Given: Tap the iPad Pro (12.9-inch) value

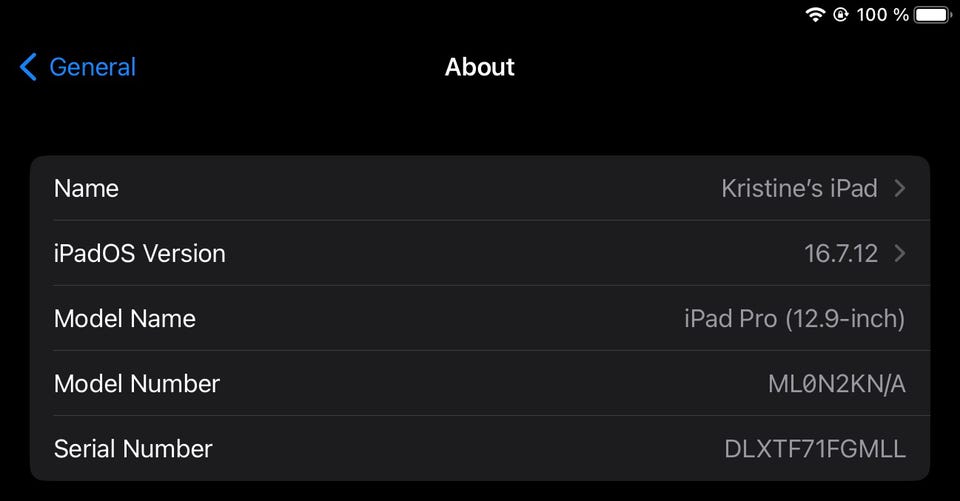Looking at the screenshot, I should (x=794, y=319).
